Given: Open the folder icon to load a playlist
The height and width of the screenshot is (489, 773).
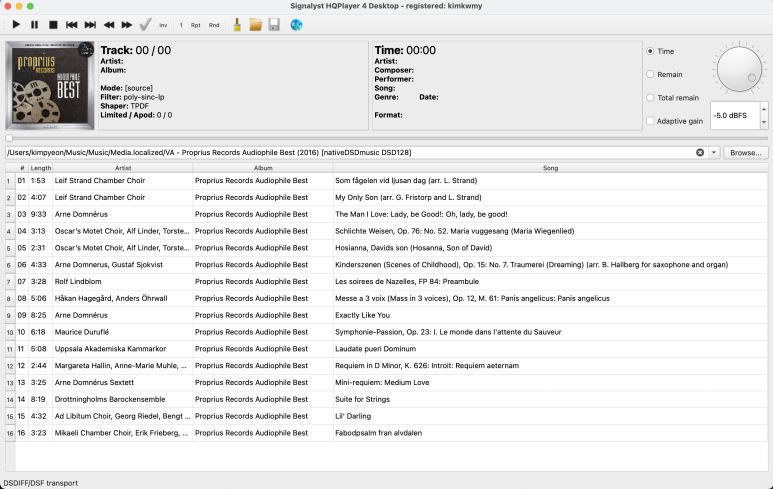Looking at the screenshot, I should [255, 24].
